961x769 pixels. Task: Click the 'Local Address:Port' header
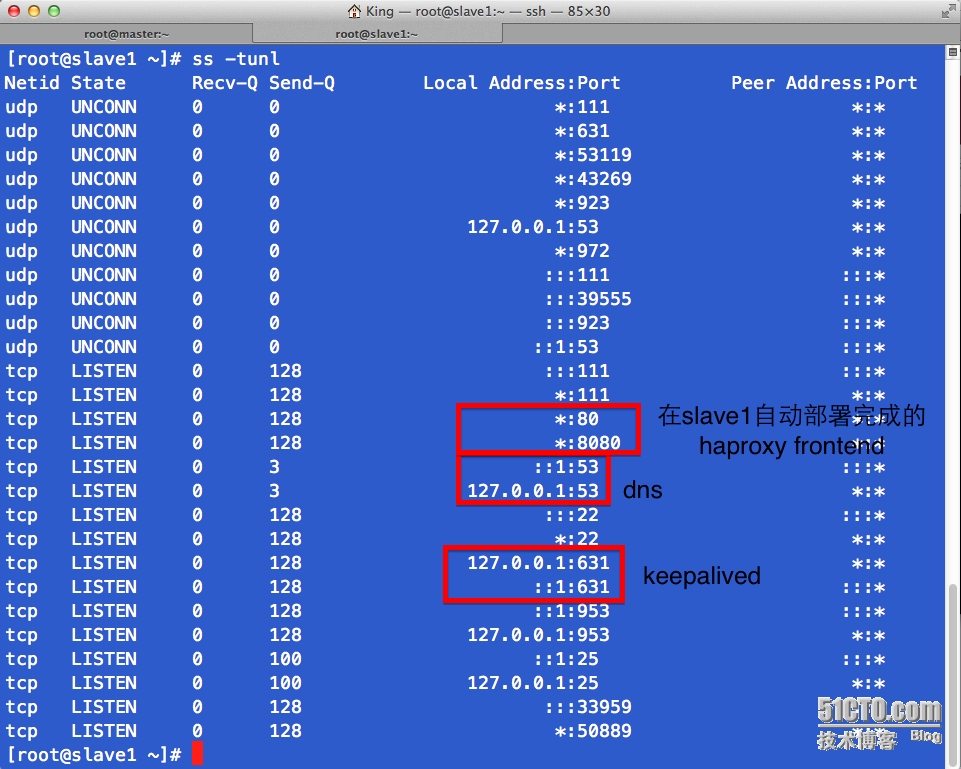tap(522, 83)
